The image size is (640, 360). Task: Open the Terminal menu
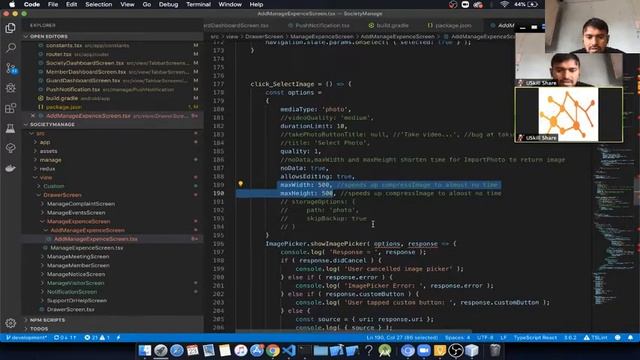[x=198, y=4]
